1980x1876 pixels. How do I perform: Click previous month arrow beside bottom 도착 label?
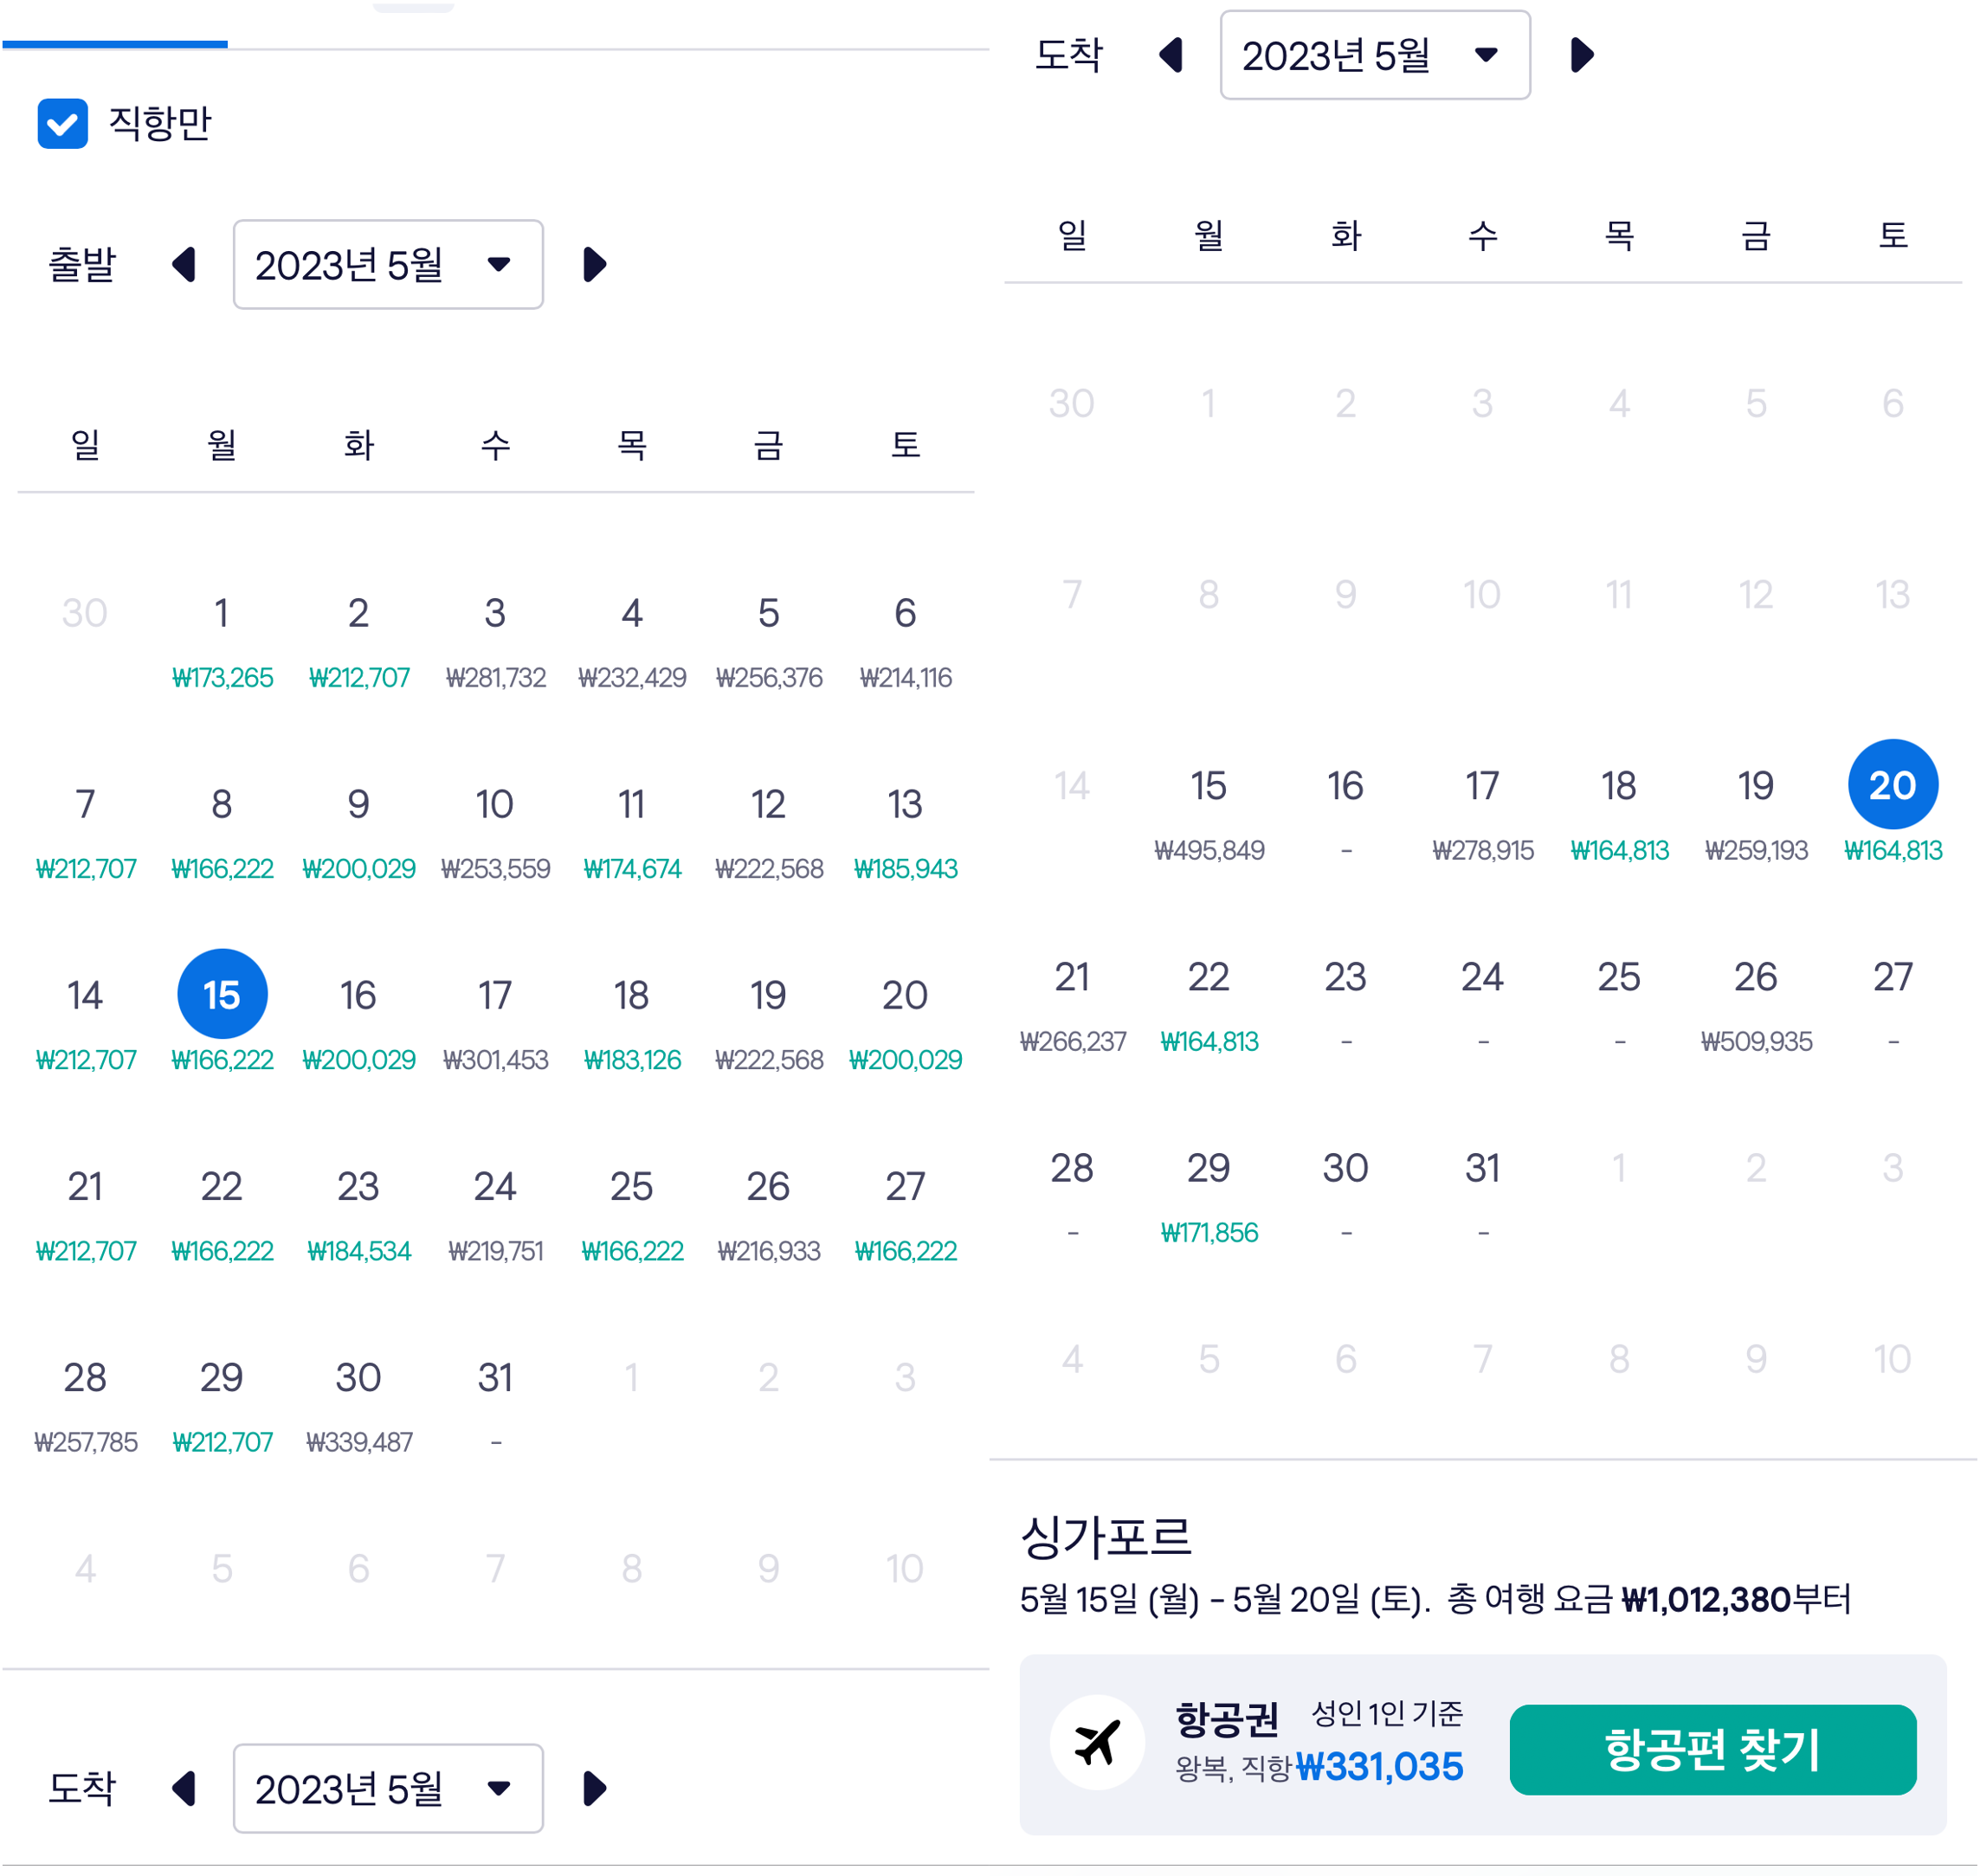pos(185,1788)
